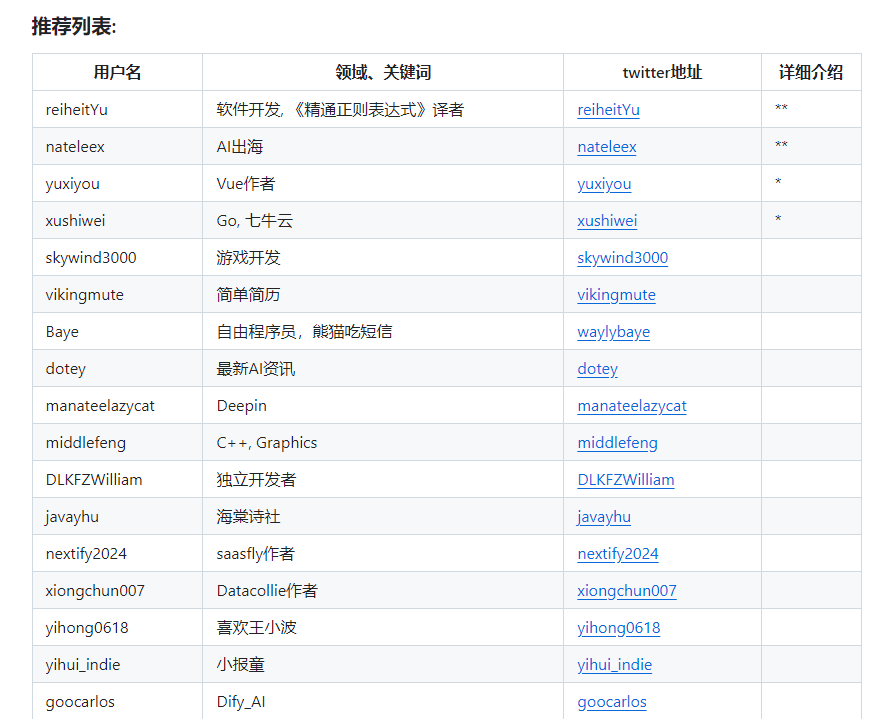Open nextify2024's twitter link

618,554
